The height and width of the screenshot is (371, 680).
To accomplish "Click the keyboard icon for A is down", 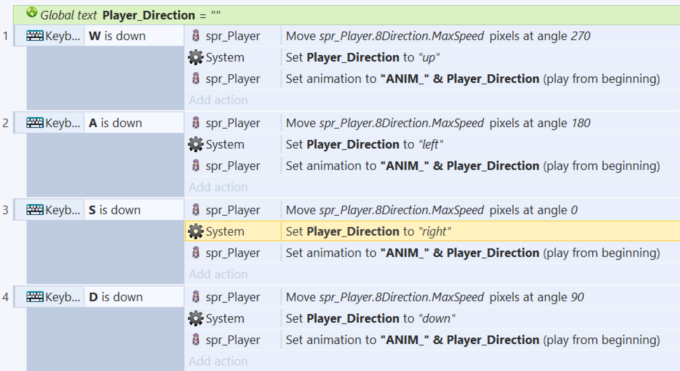I will coord(35,123).
